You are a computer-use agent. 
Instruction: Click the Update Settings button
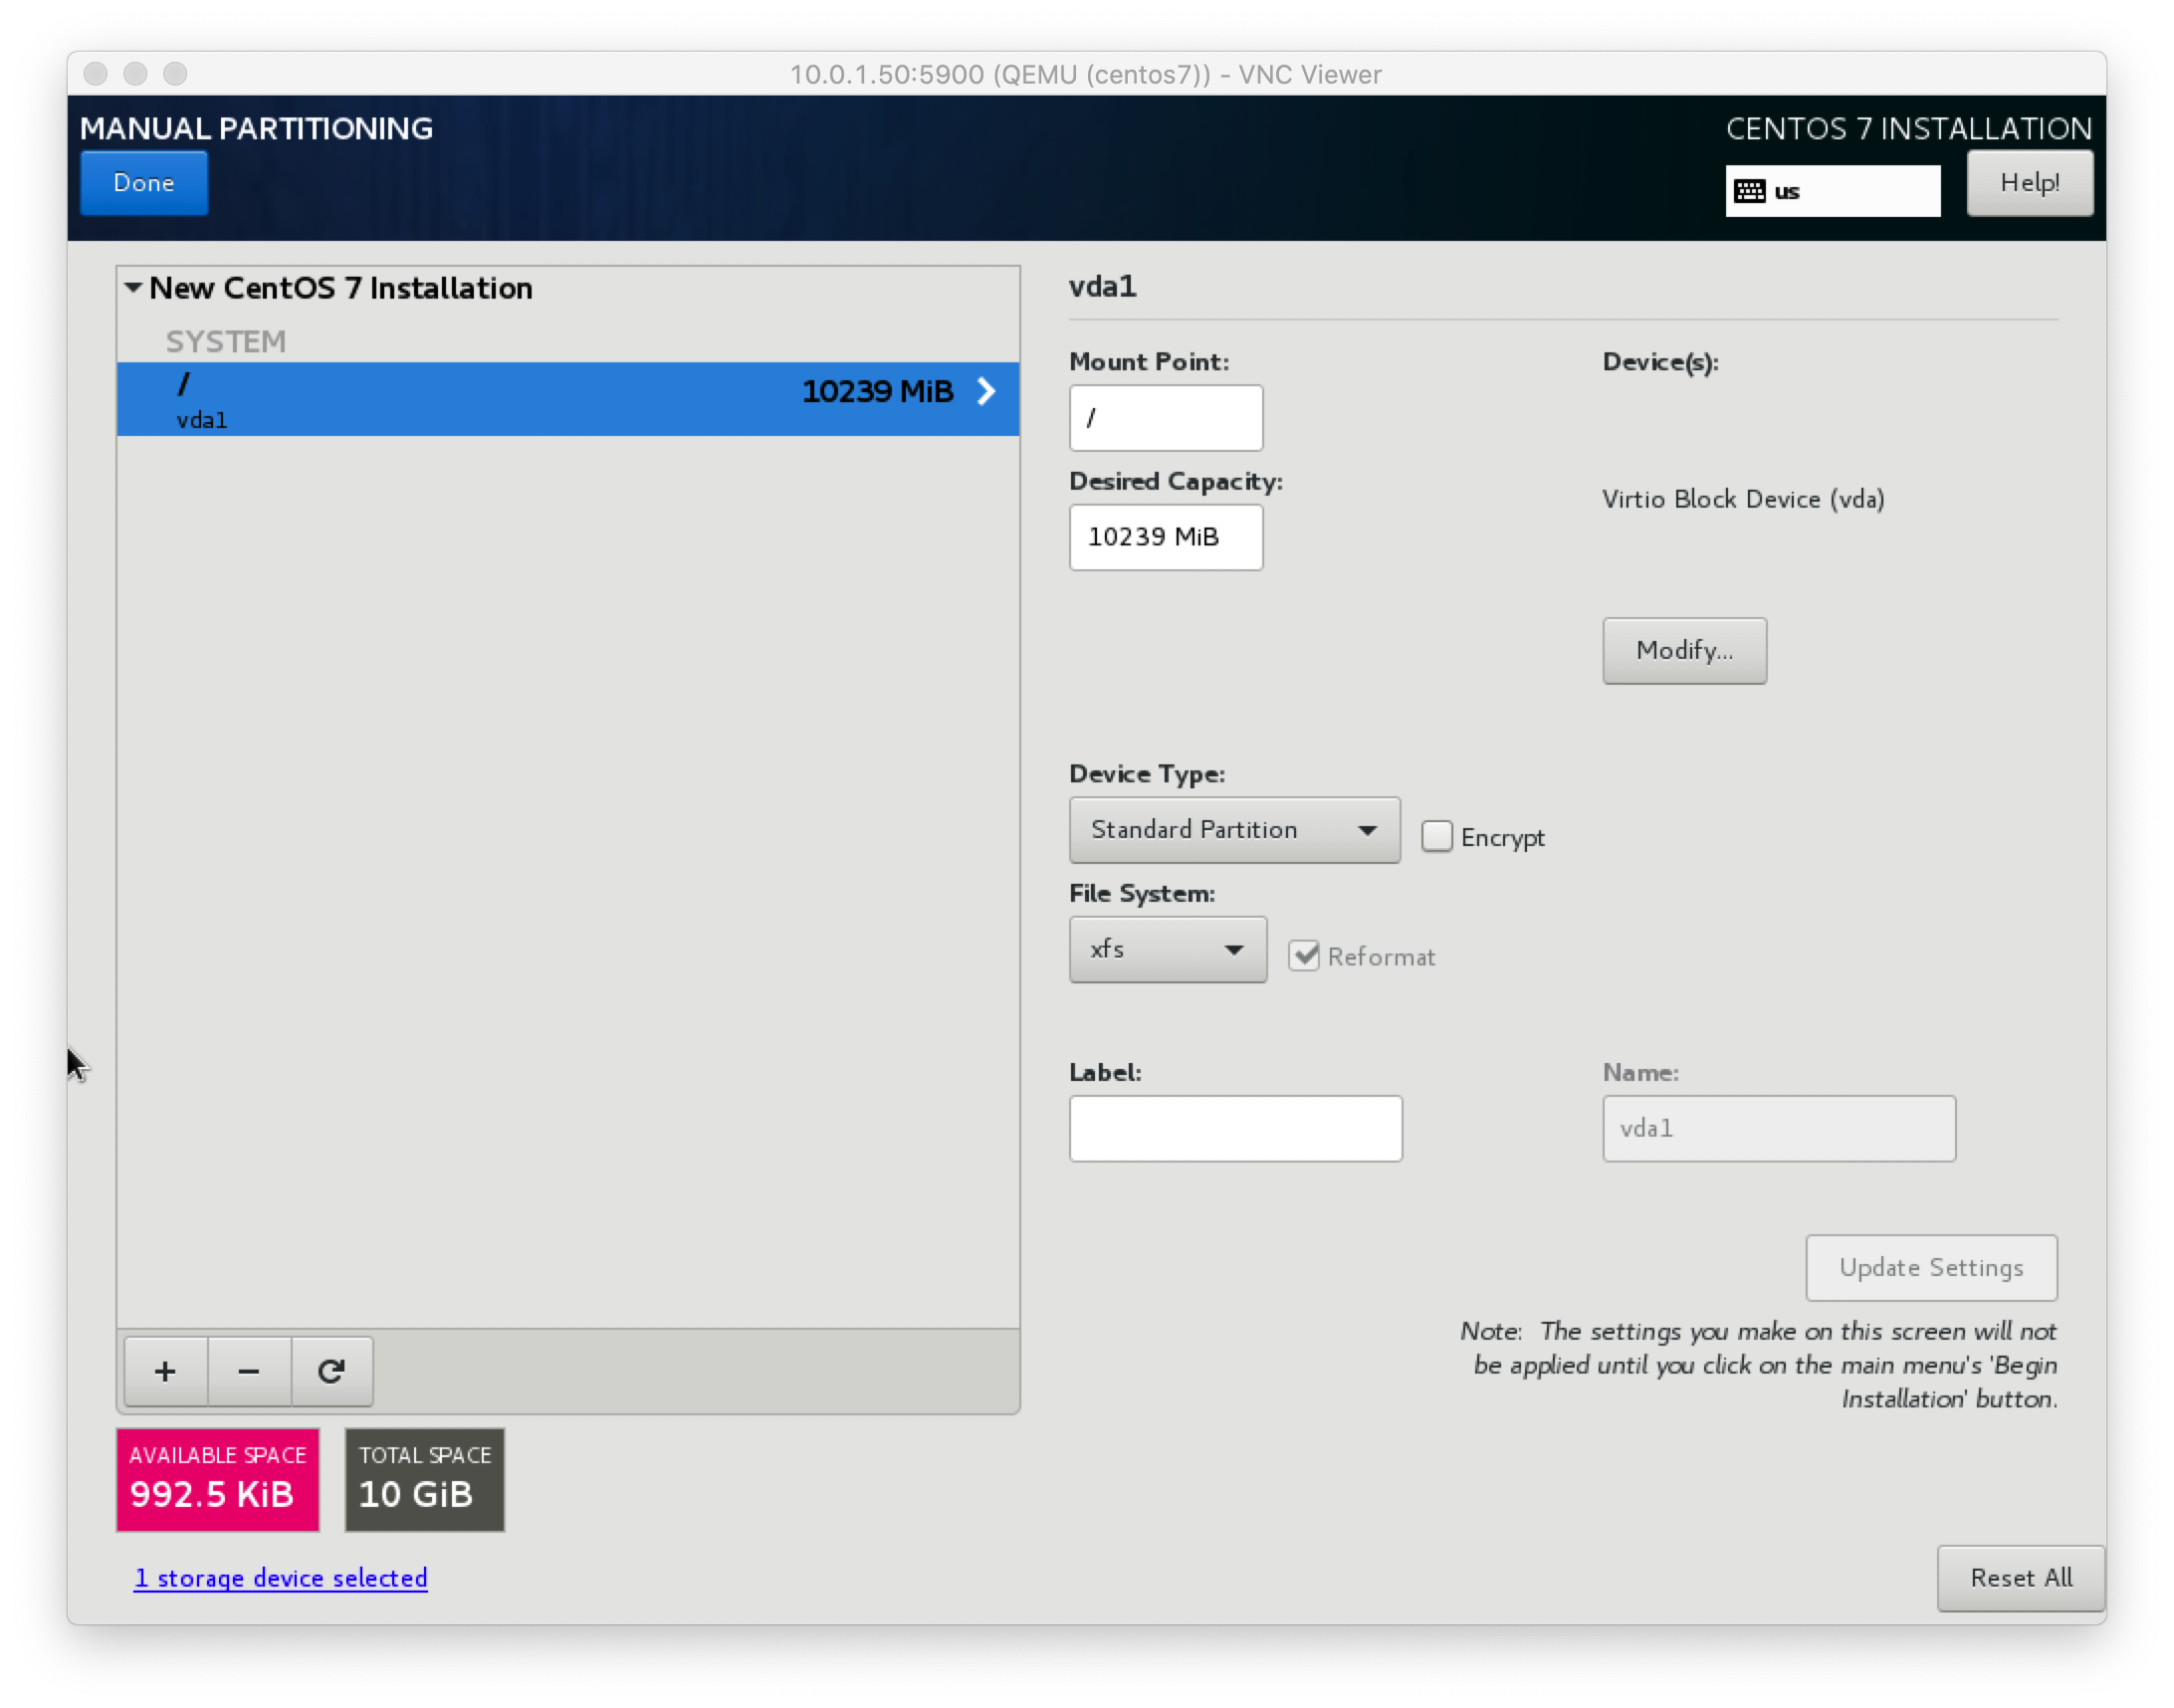tap(1931, 1267)
